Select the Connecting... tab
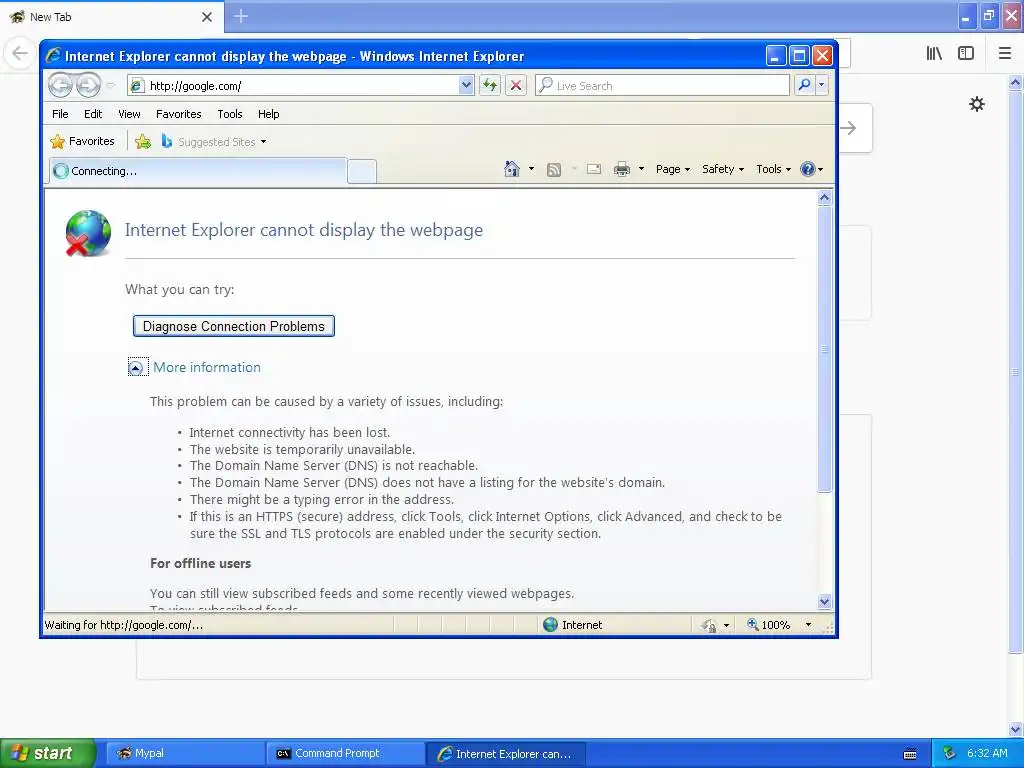 point(198,171)
